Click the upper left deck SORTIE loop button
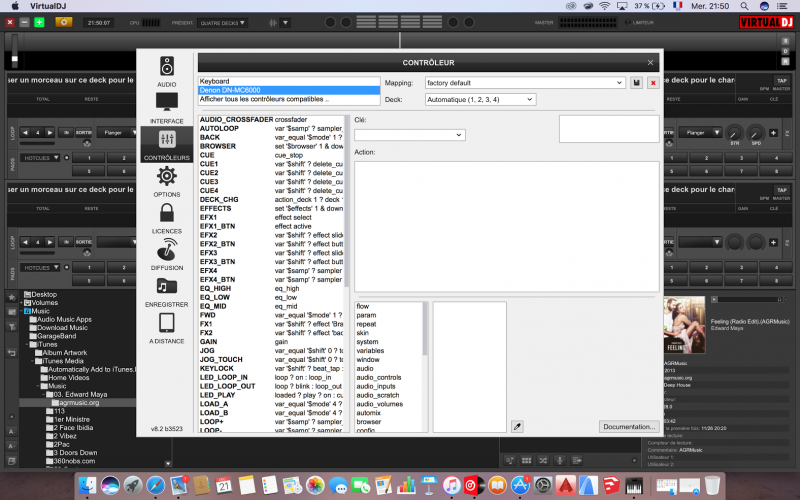Image resolution: width=800 pixels, height=500 pixels. pos(84,133)
